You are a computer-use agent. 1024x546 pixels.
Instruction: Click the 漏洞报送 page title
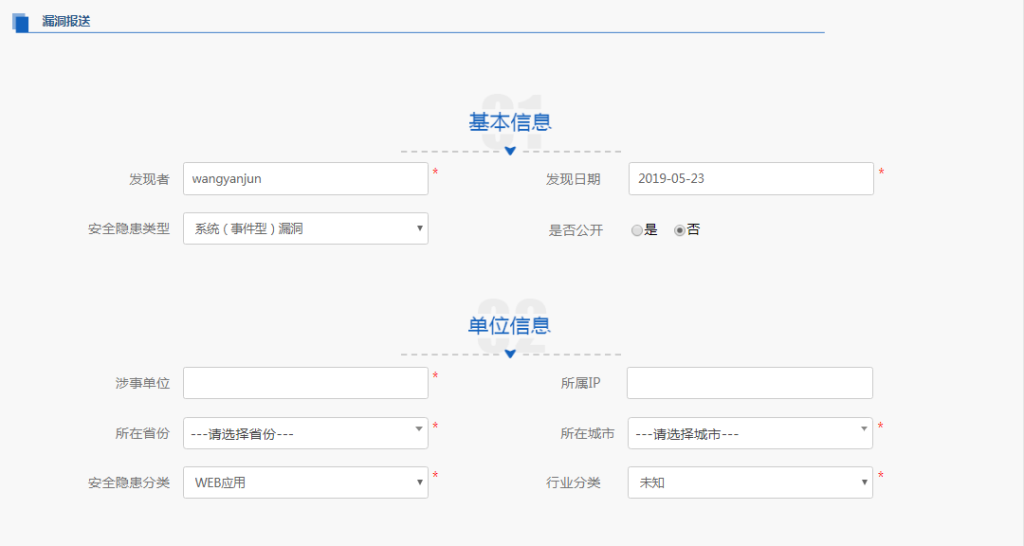[66, 22]
